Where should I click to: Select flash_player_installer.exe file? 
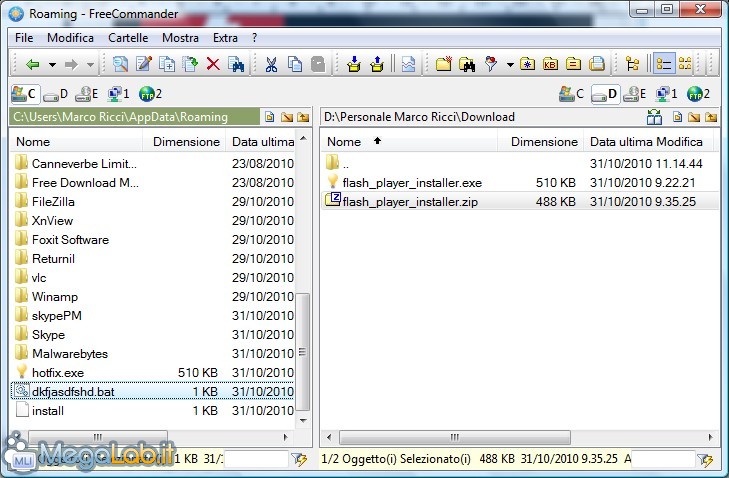tap(519, 182)
